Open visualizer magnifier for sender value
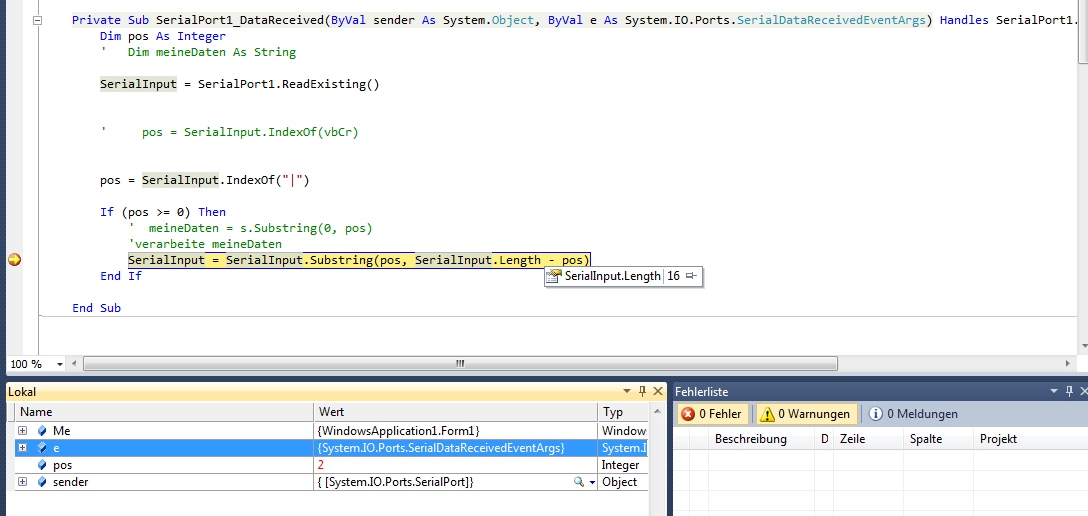Screen dimensions: 1088x516 click(x=578, y=481)
